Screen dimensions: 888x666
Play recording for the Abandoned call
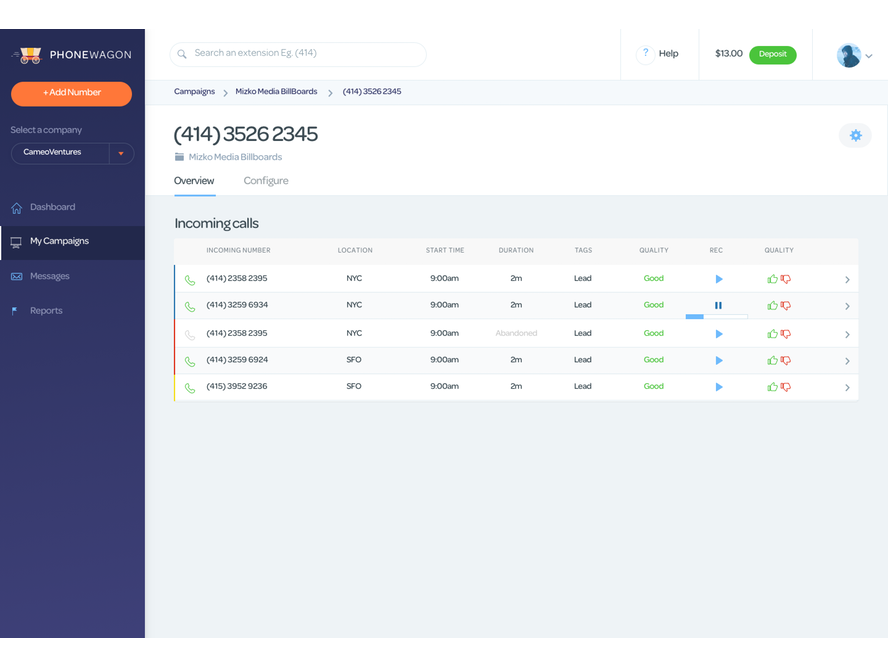pyautogui.click(x=719, y=334)
